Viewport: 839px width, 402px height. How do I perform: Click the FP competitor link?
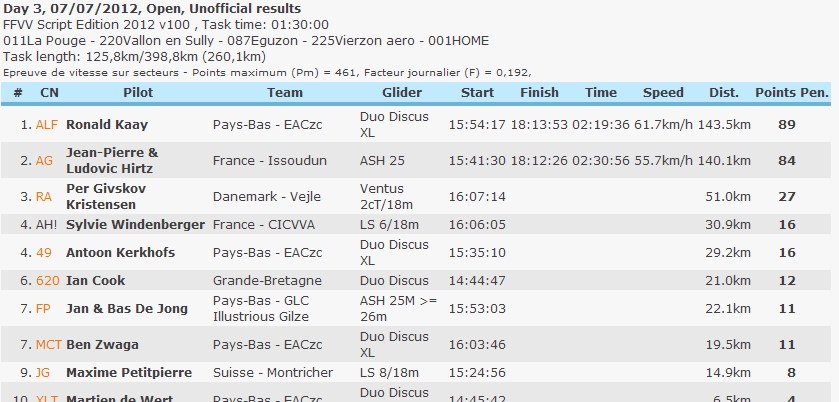pos(44,309)
